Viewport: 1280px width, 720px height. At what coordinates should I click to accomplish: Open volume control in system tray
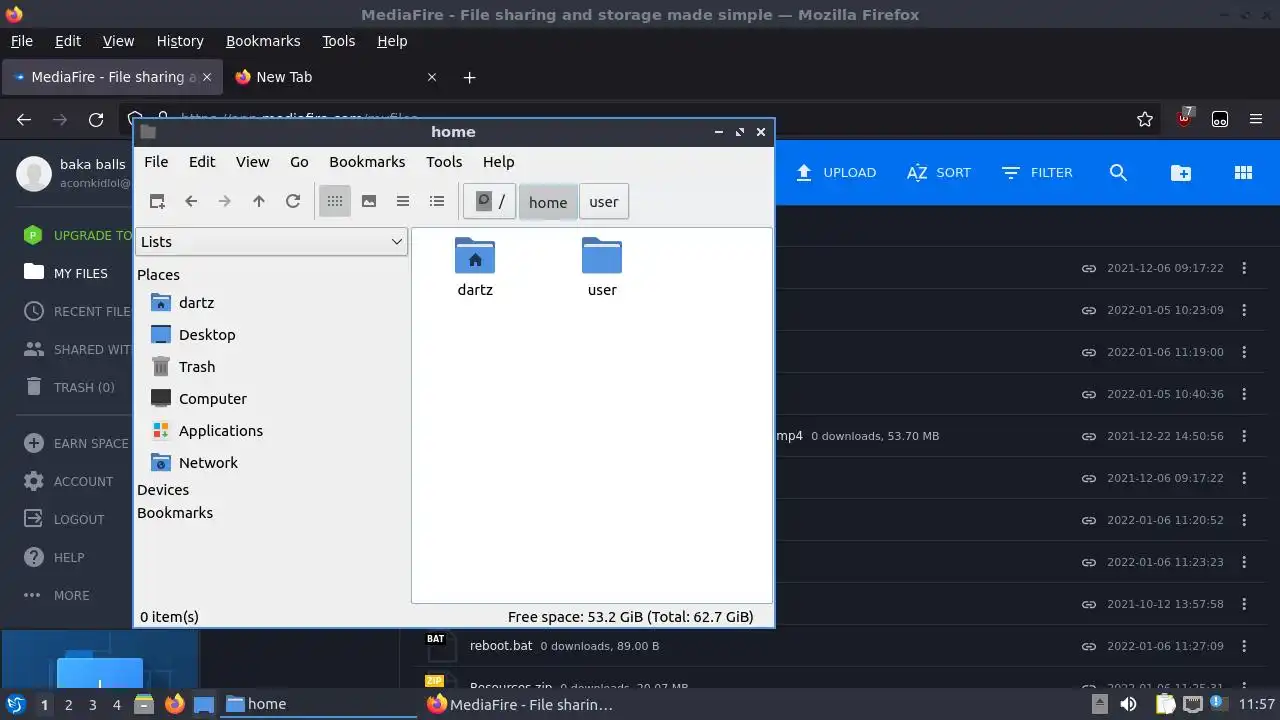tap(1128, 704)
